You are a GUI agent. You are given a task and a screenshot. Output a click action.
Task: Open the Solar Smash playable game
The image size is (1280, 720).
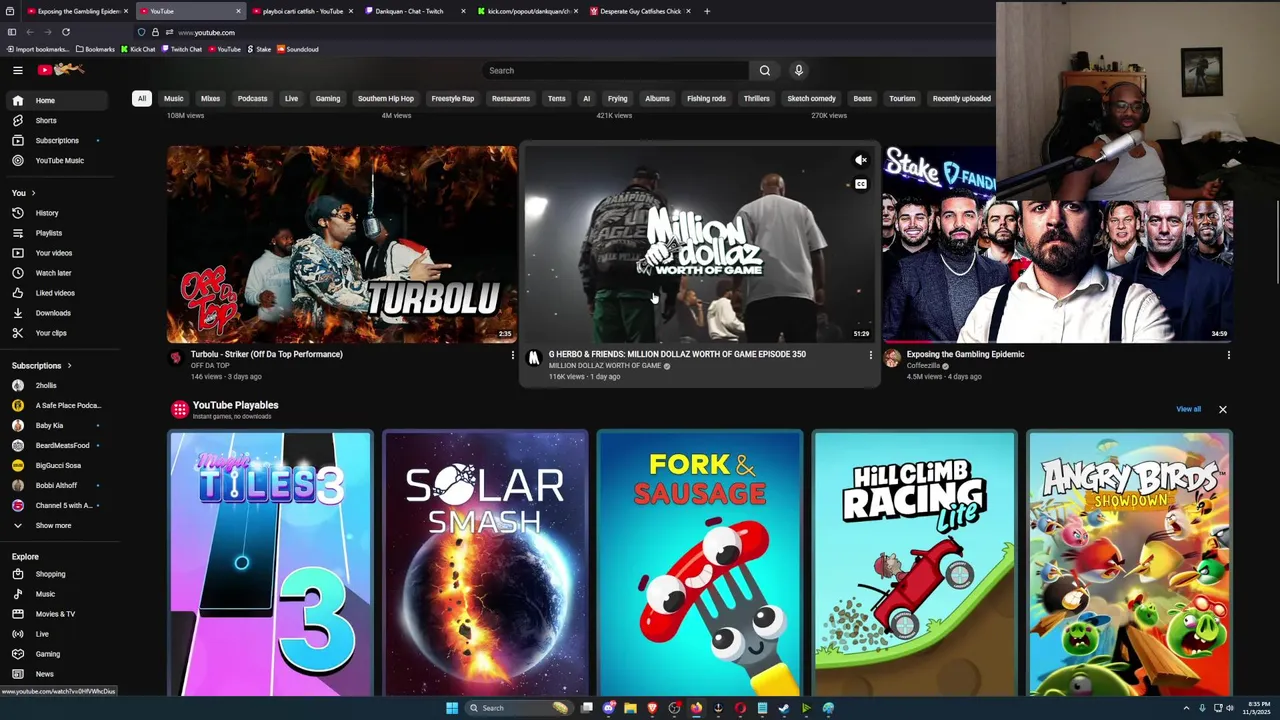tap(486, 563)
